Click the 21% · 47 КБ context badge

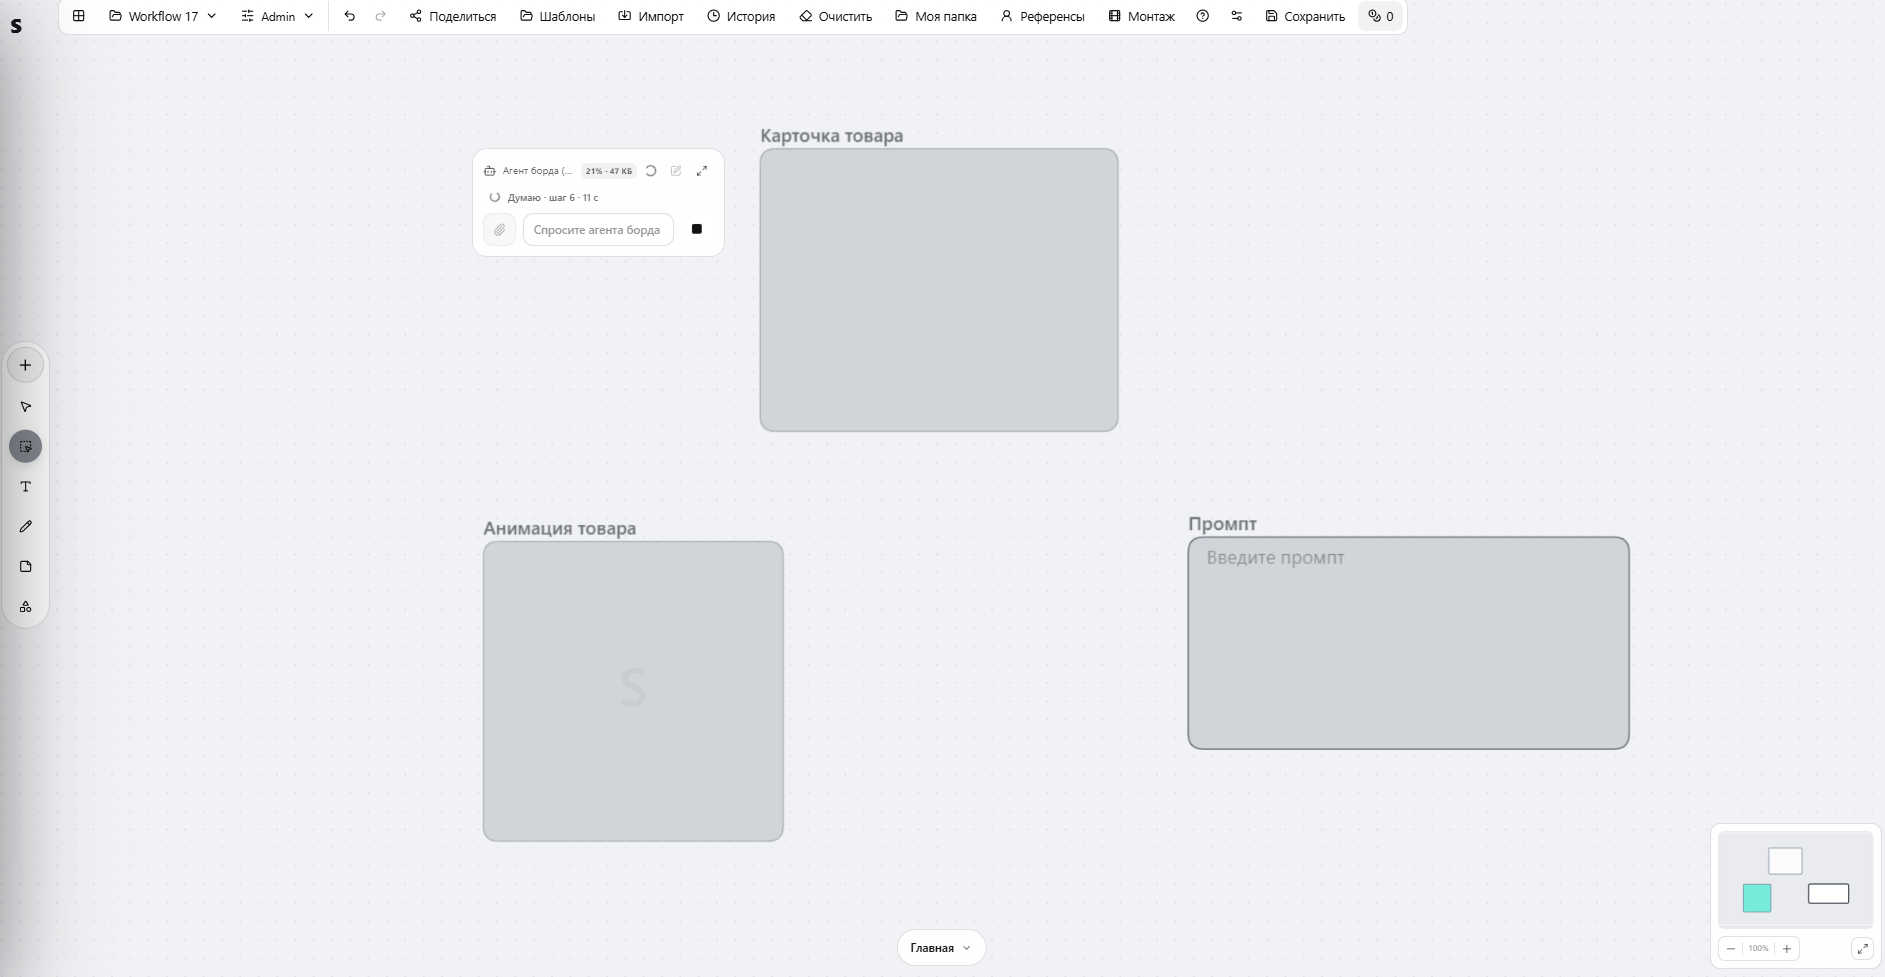pyautogui.click(x=609, y=171)
